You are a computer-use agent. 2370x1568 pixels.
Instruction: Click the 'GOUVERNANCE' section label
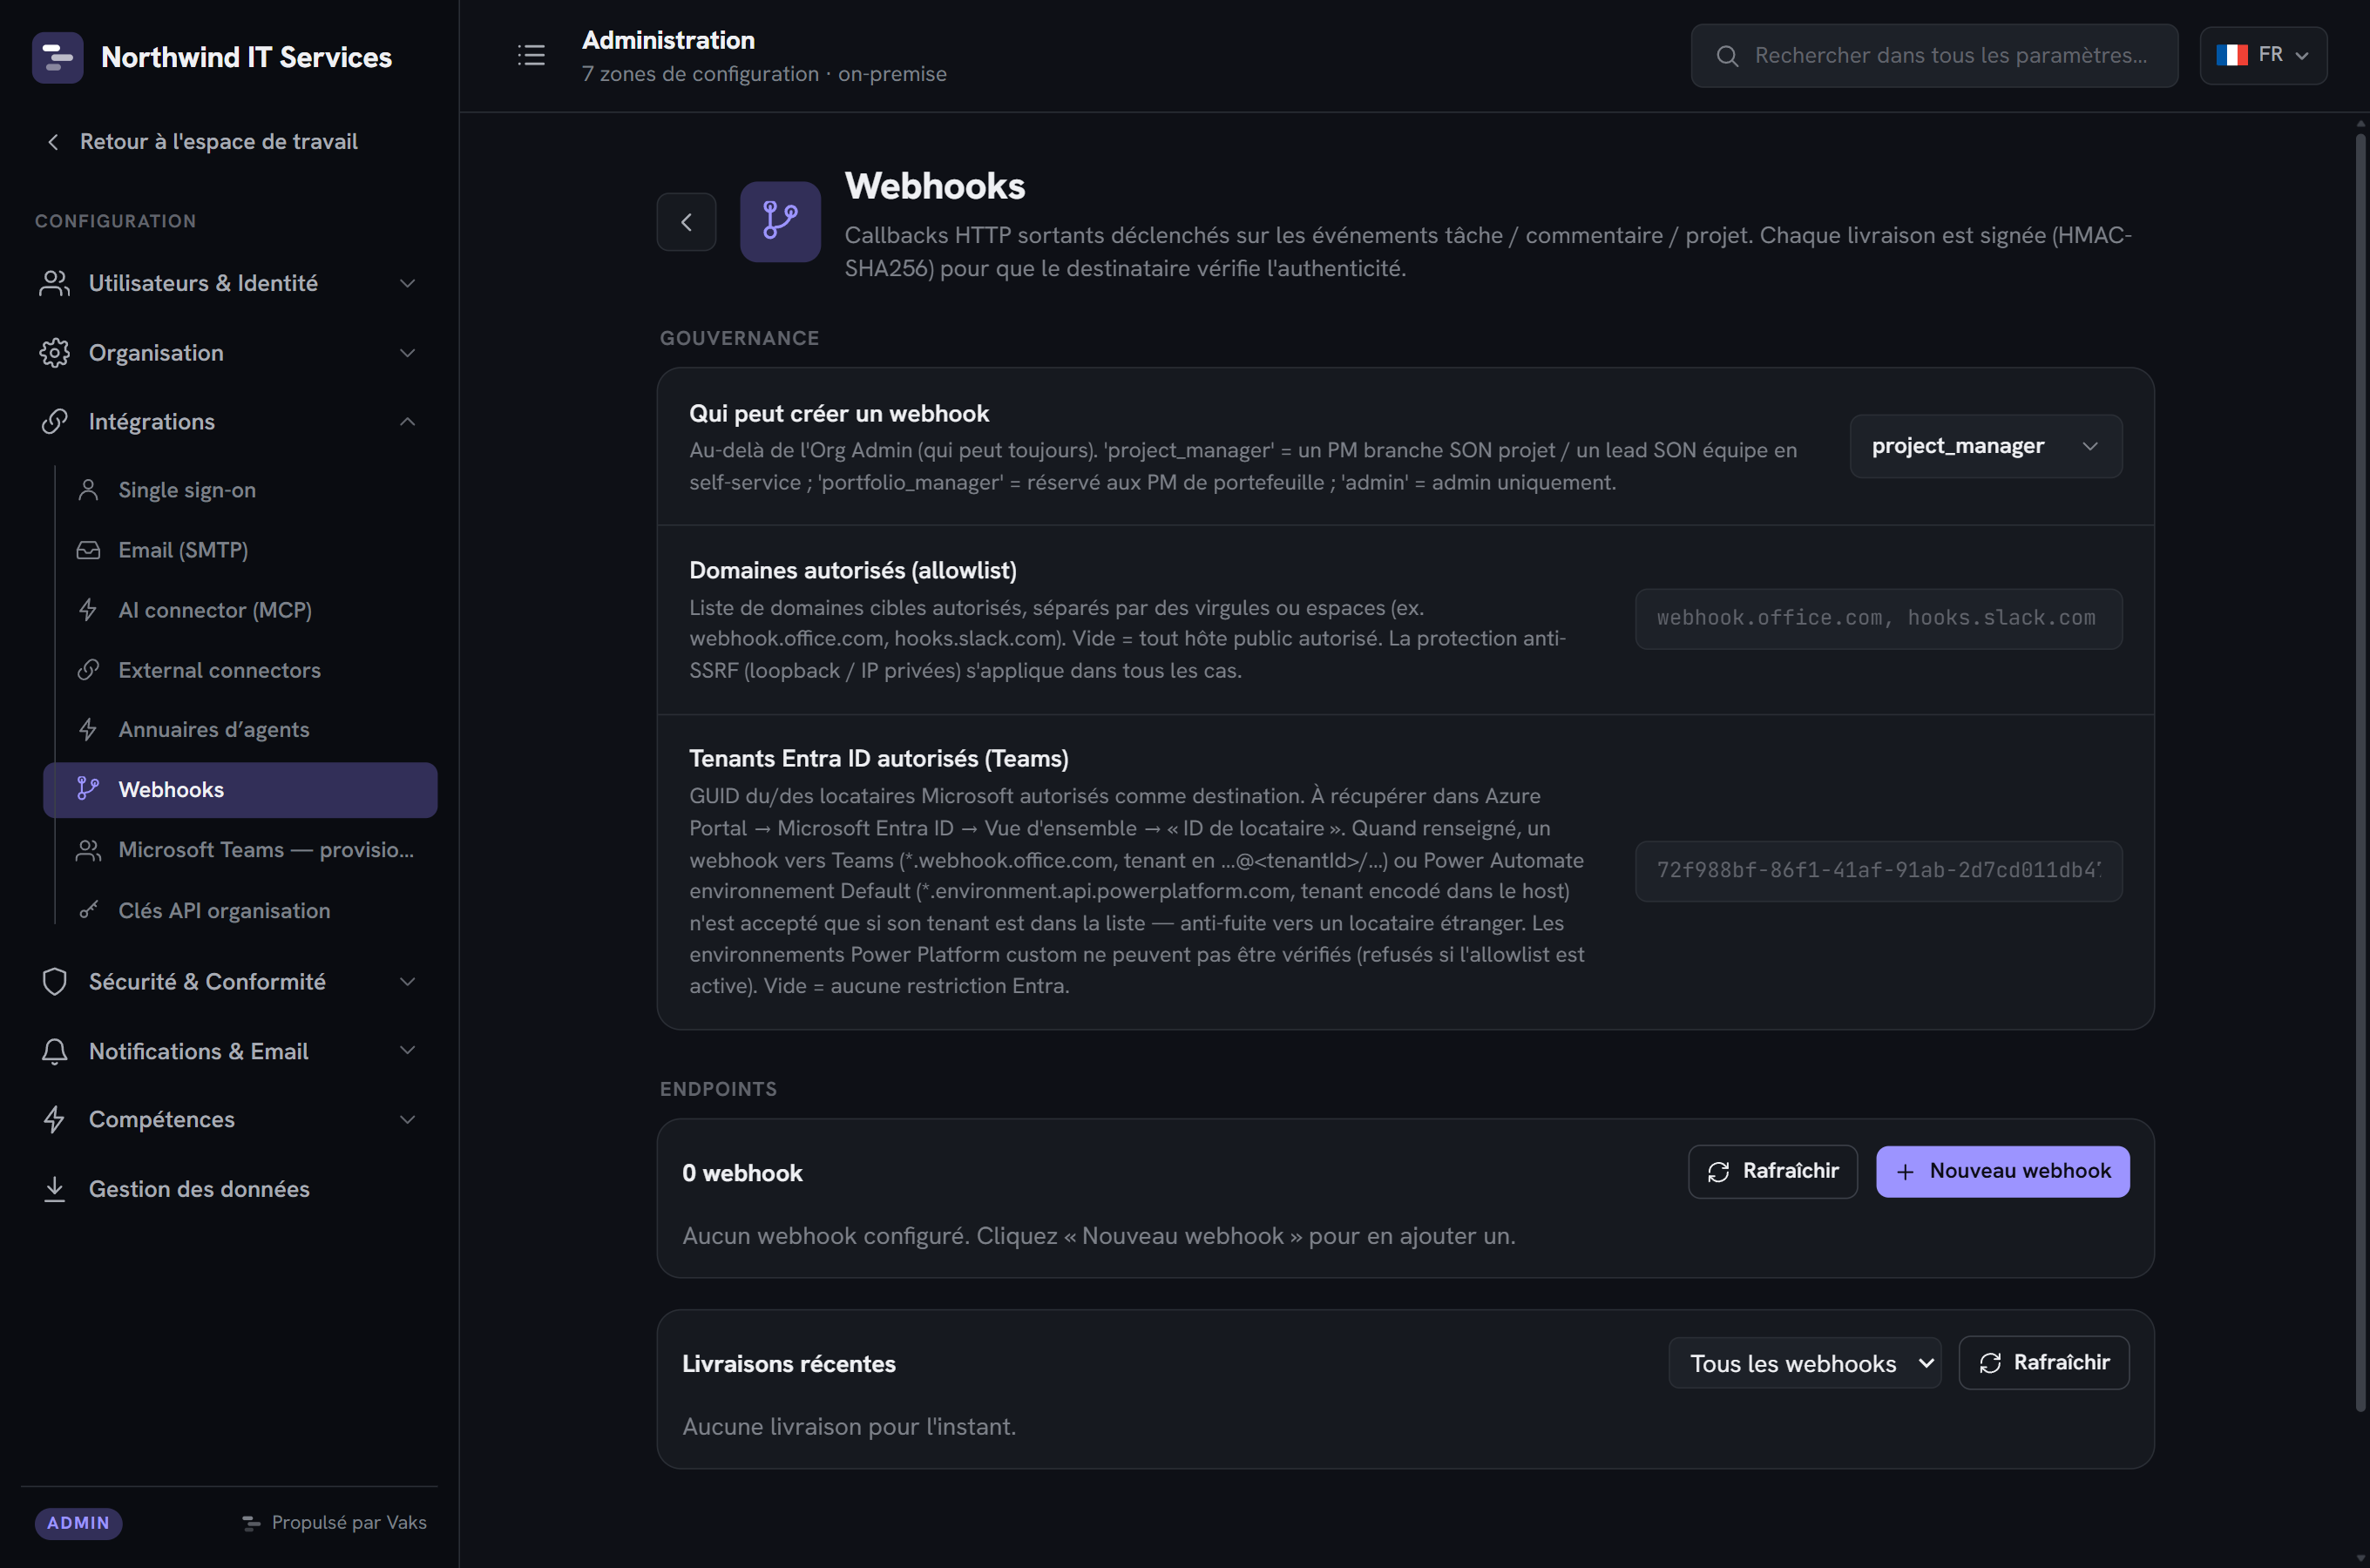click(739, 338)
